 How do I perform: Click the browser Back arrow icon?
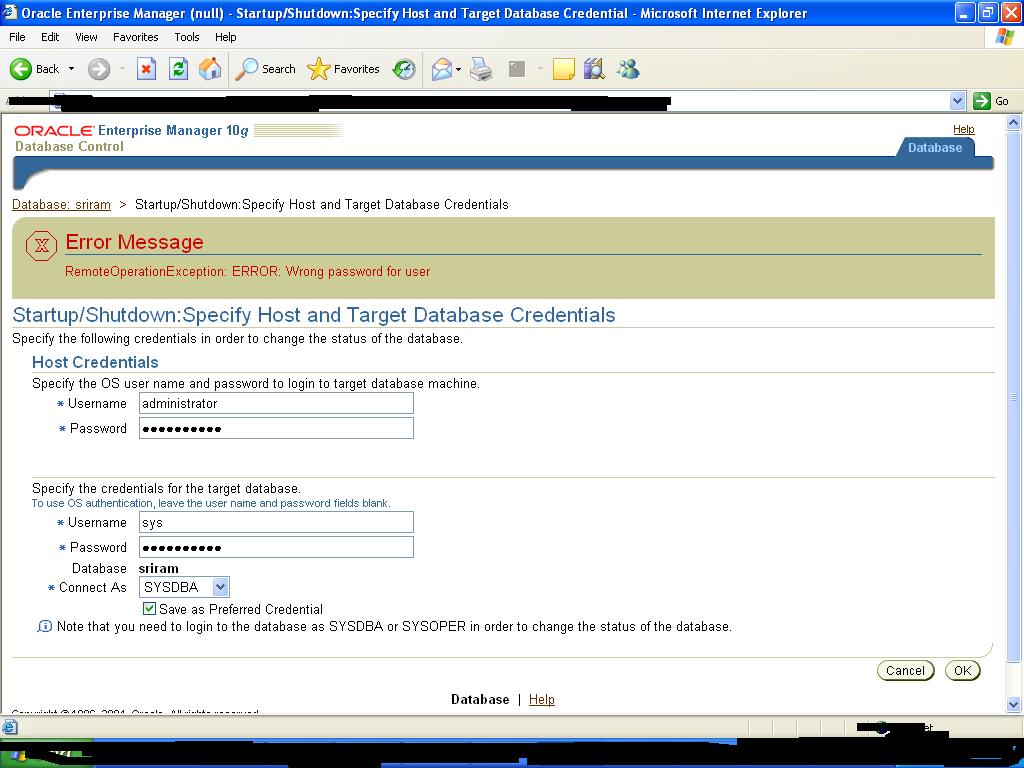[x=21, y=69]
